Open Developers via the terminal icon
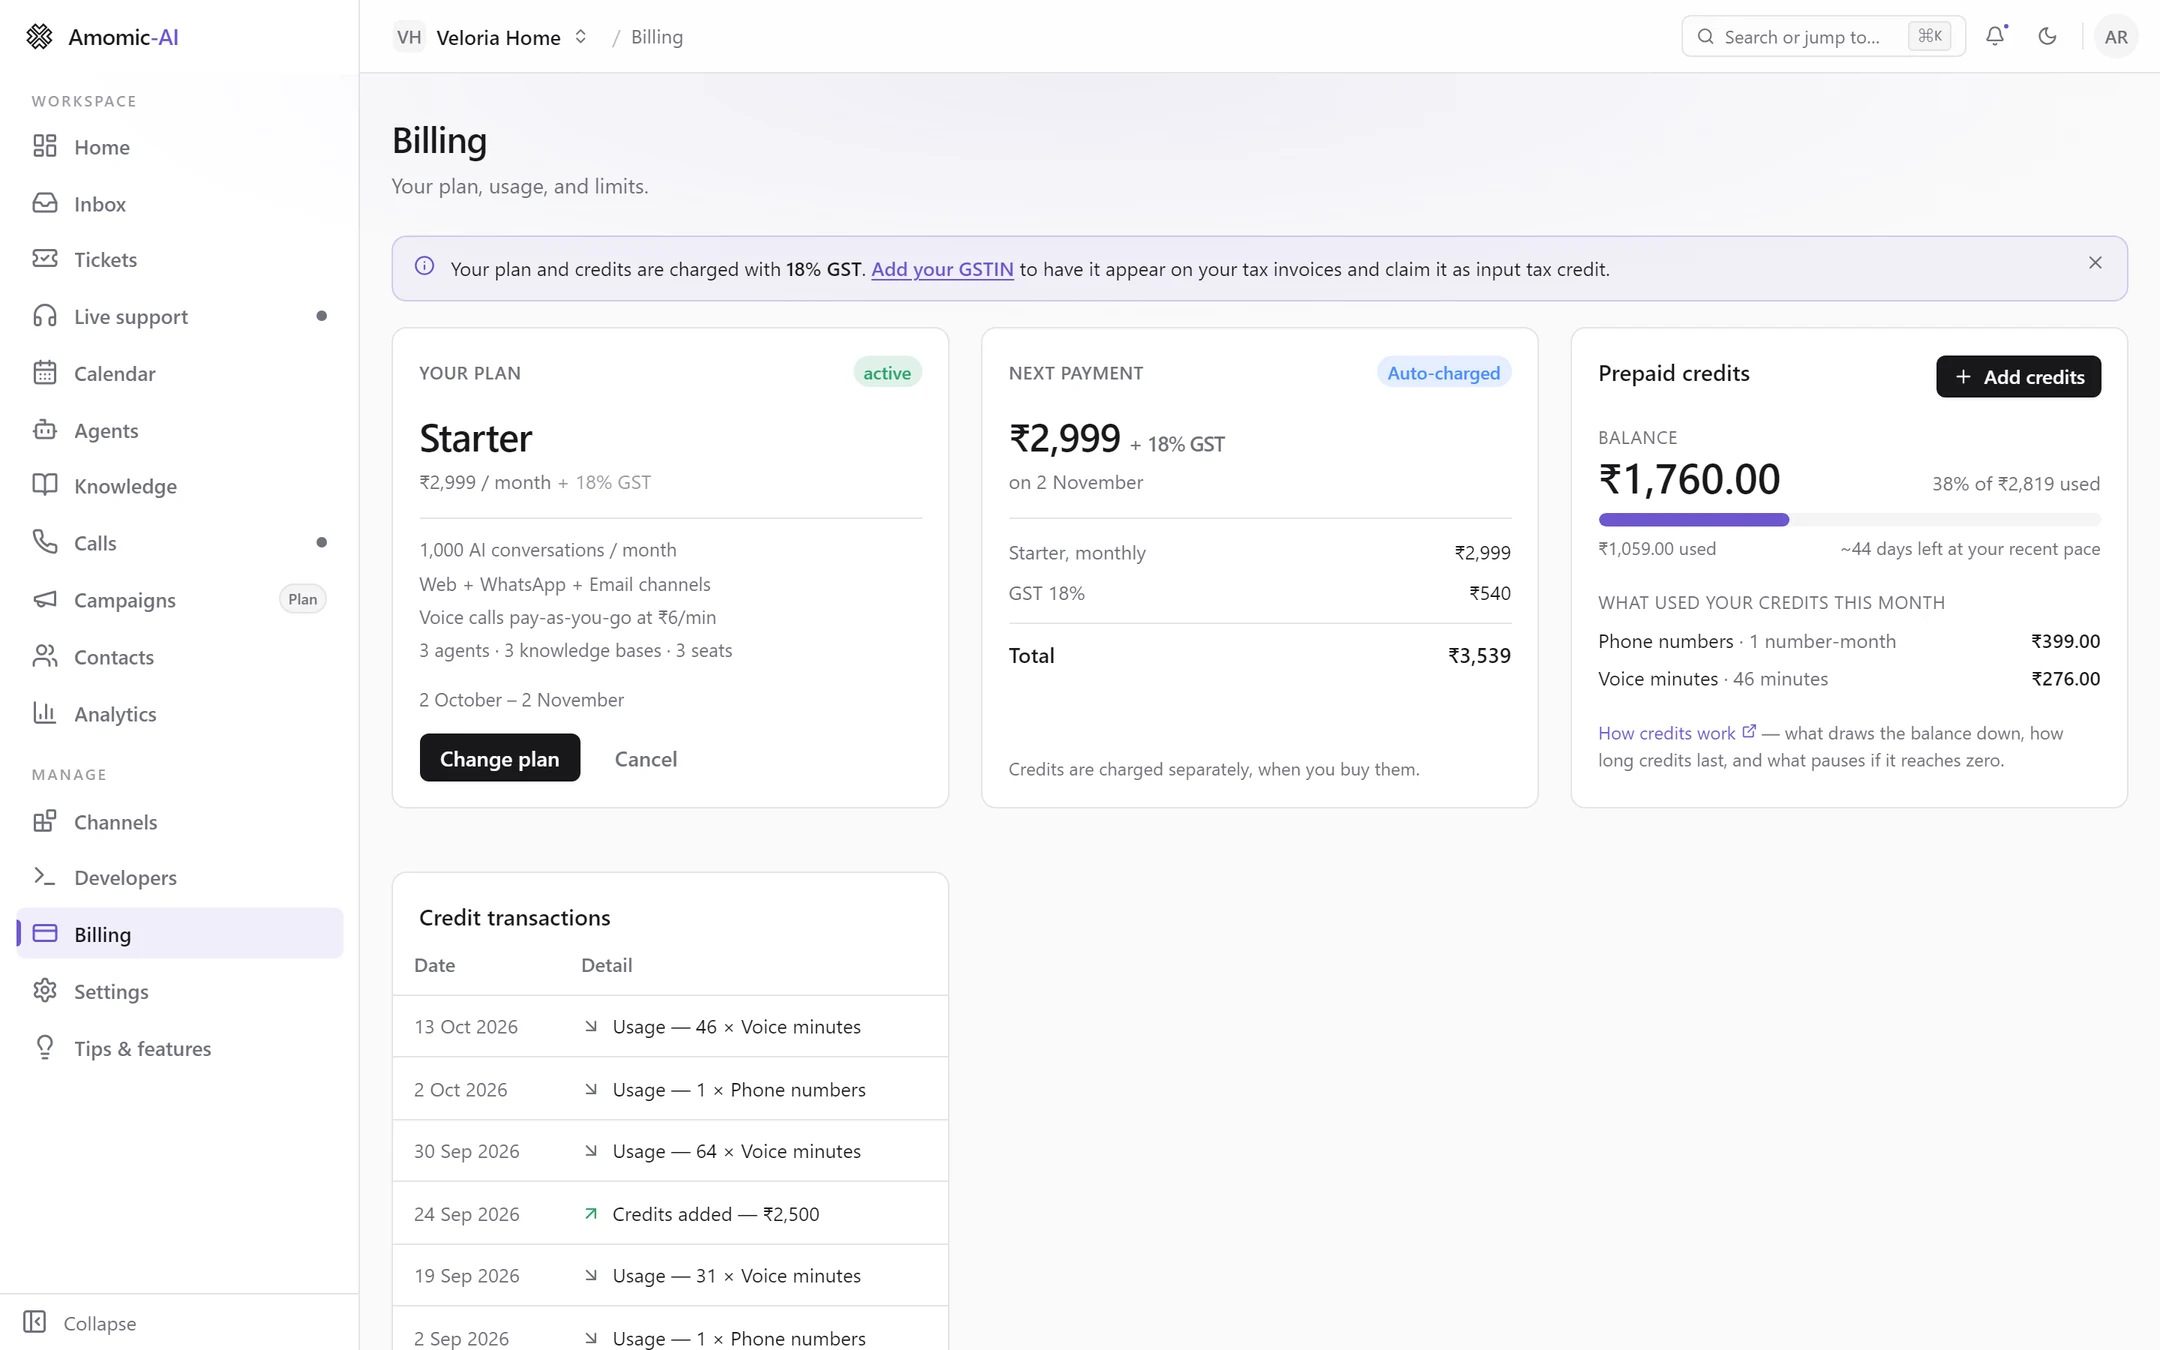Viewport: 2160px width, 1350px height. [45, 877]
